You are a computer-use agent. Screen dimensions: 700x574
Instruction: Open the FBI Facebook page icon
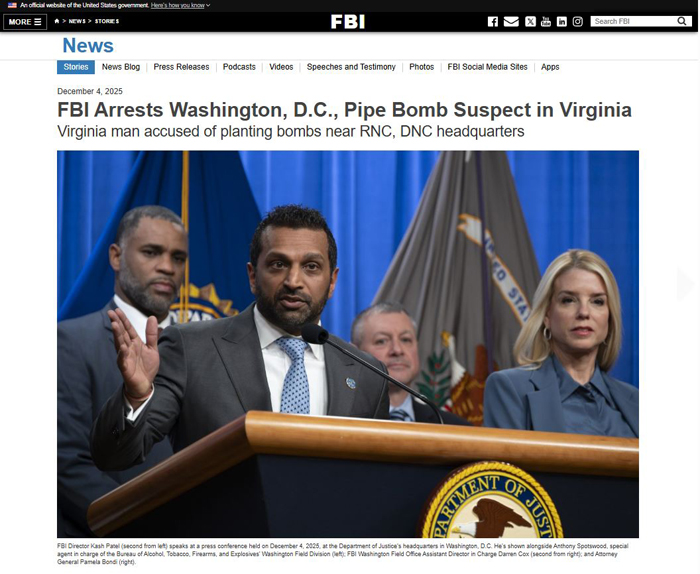point(492,21)
